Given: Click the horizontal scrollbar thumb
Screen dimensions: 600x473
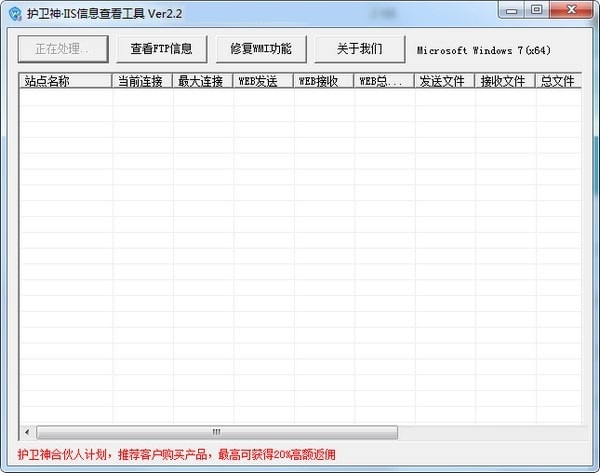Looking at the screenshot, I should [x=216, y=432].
